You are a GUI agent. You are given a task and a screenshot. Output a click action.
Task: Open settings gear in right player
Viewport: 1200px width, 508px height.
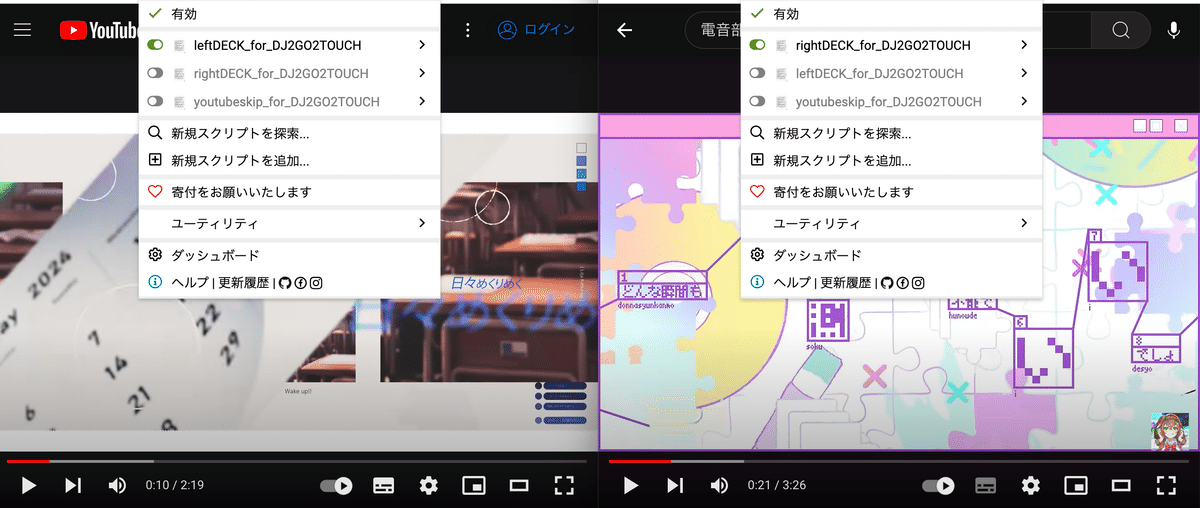click(x=1031, y=485)
